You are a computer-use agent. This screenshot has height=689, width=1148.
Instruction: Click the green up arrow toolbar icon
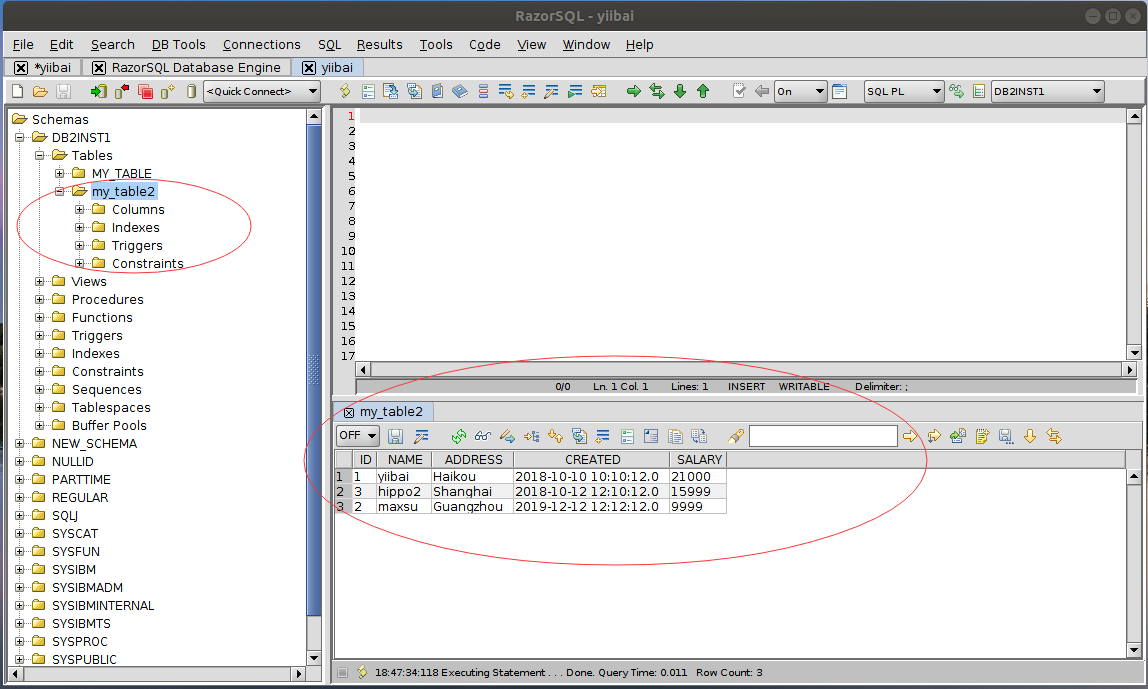703,91
